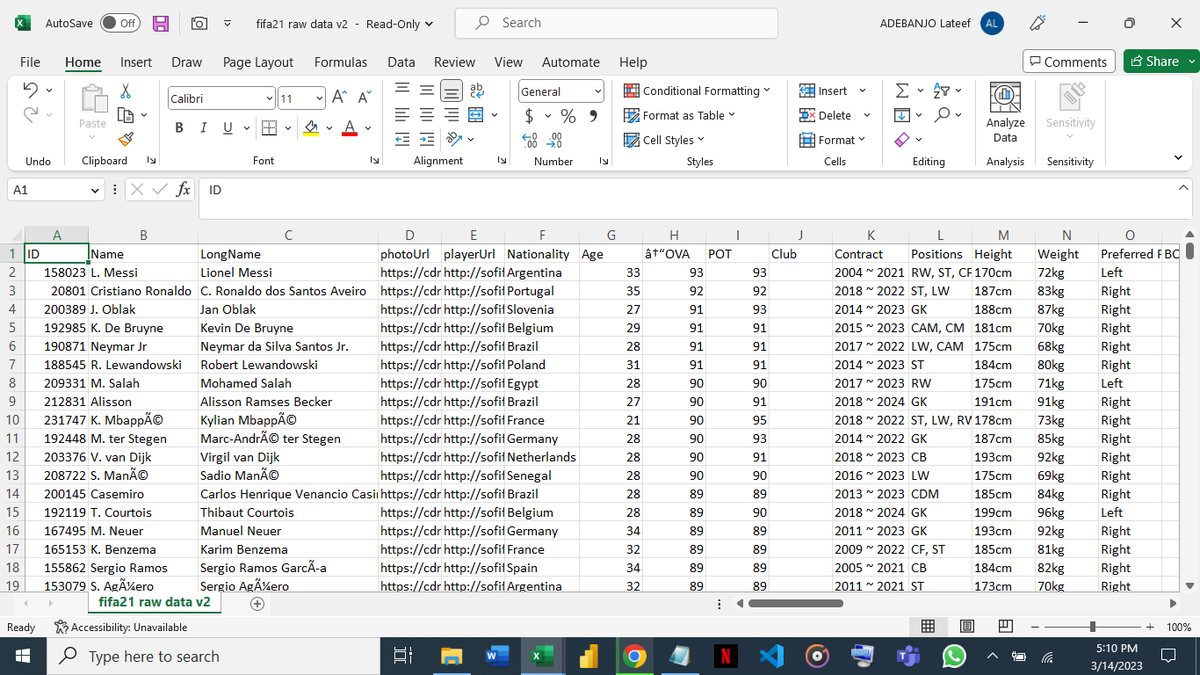Select the Merge & Center icon
This screenshot has height=675, width=1200.
point(477,114)
